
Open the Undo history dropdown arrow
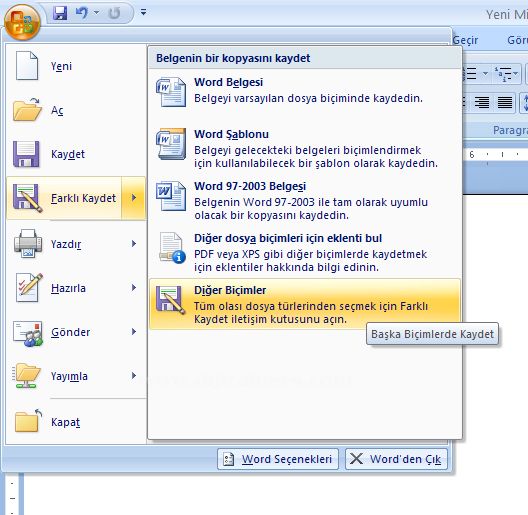coord(97,12)
